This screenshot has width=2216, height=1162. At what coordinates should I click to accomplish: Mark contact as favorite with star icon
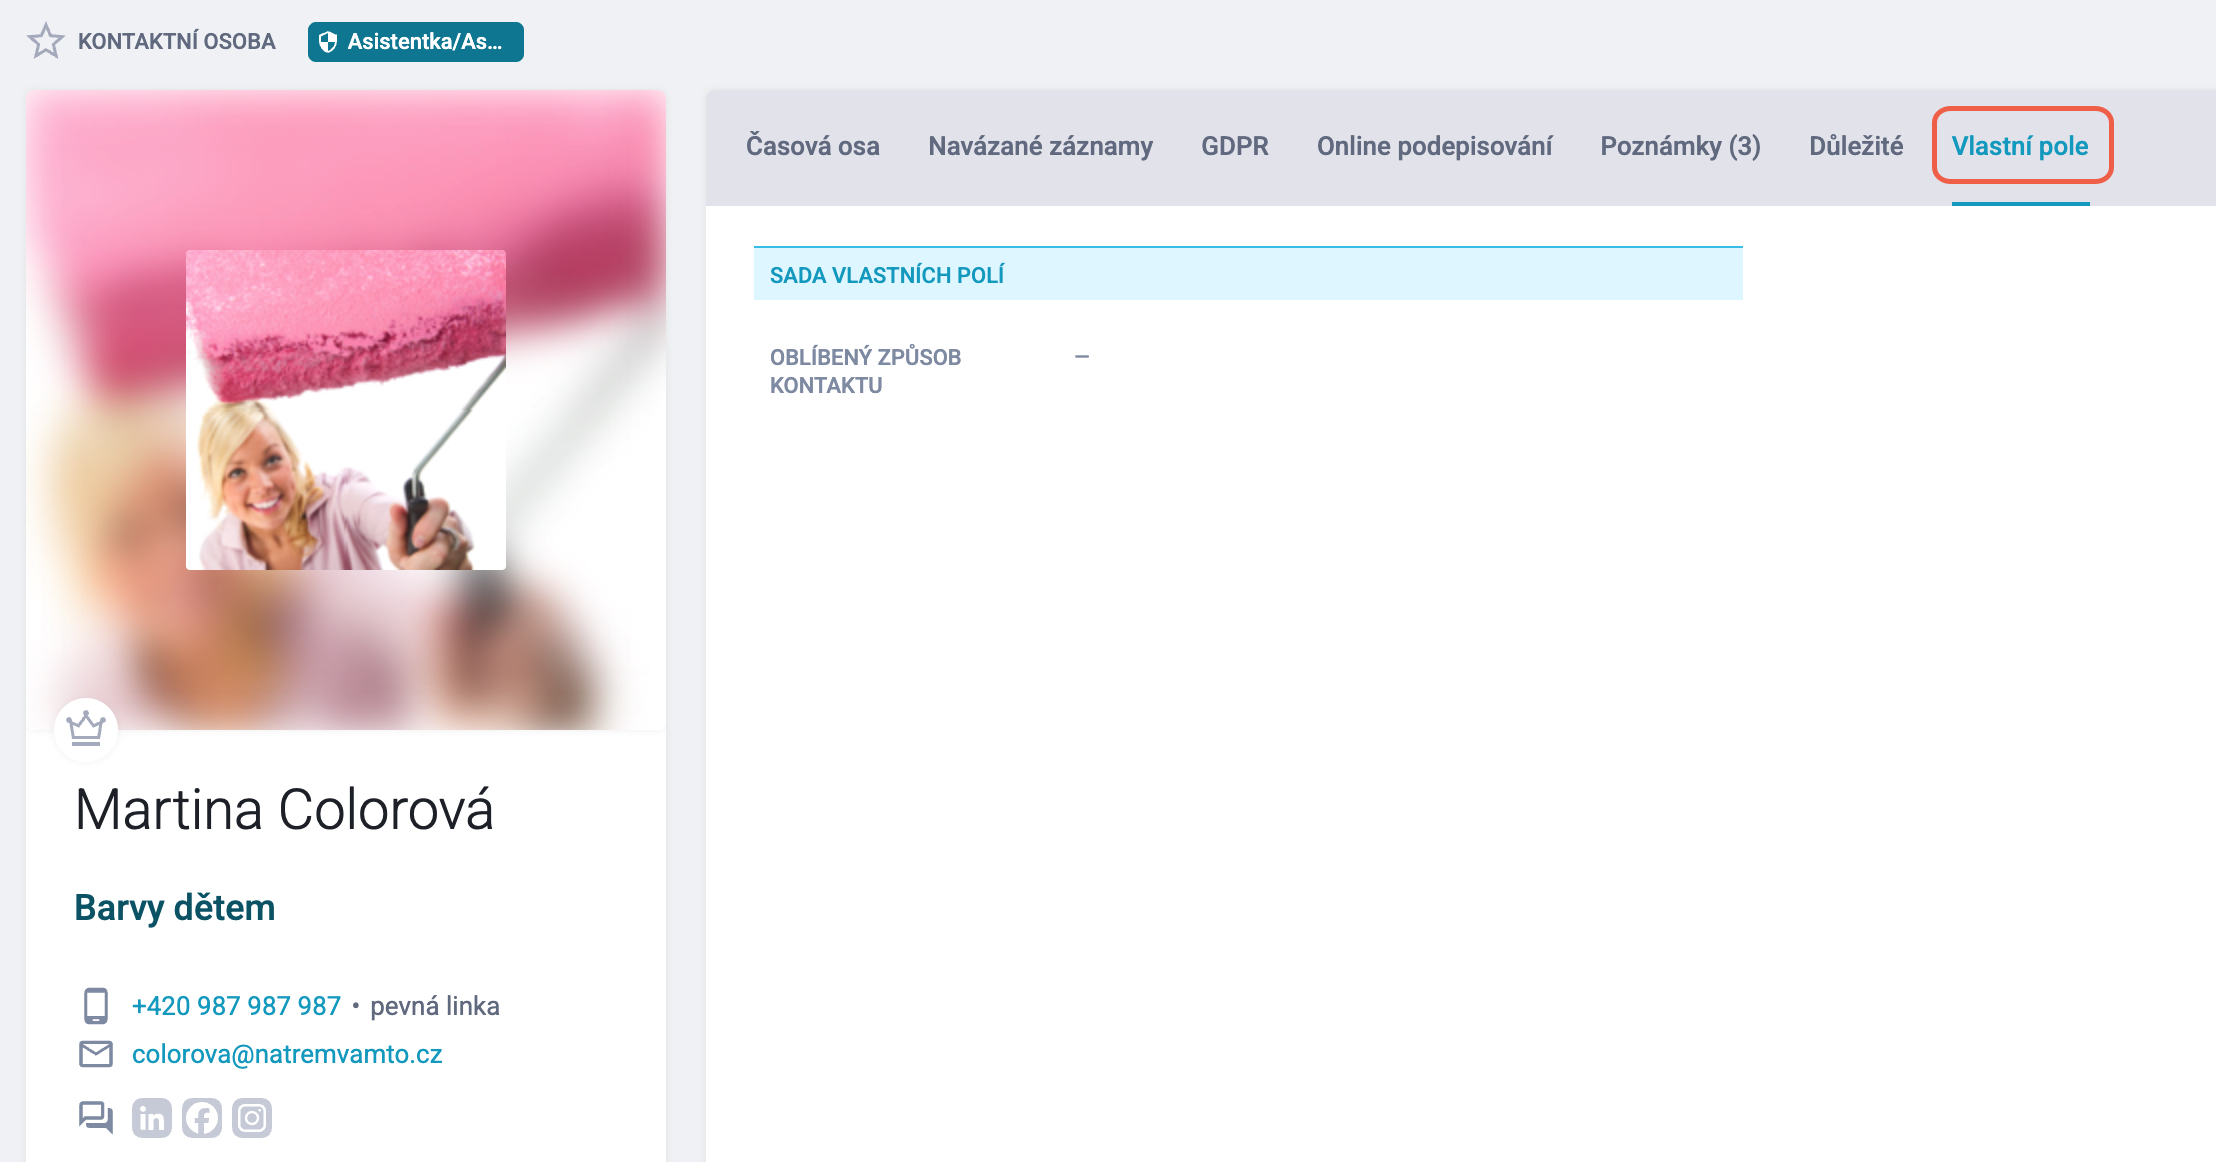tap(45, 41)
